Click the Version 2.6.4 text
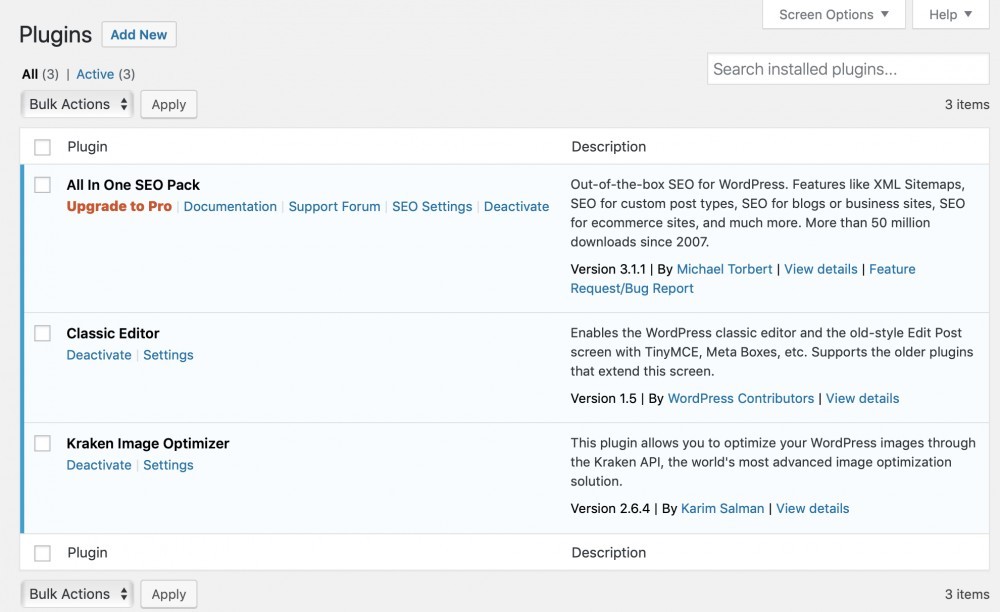 point(610,509)
